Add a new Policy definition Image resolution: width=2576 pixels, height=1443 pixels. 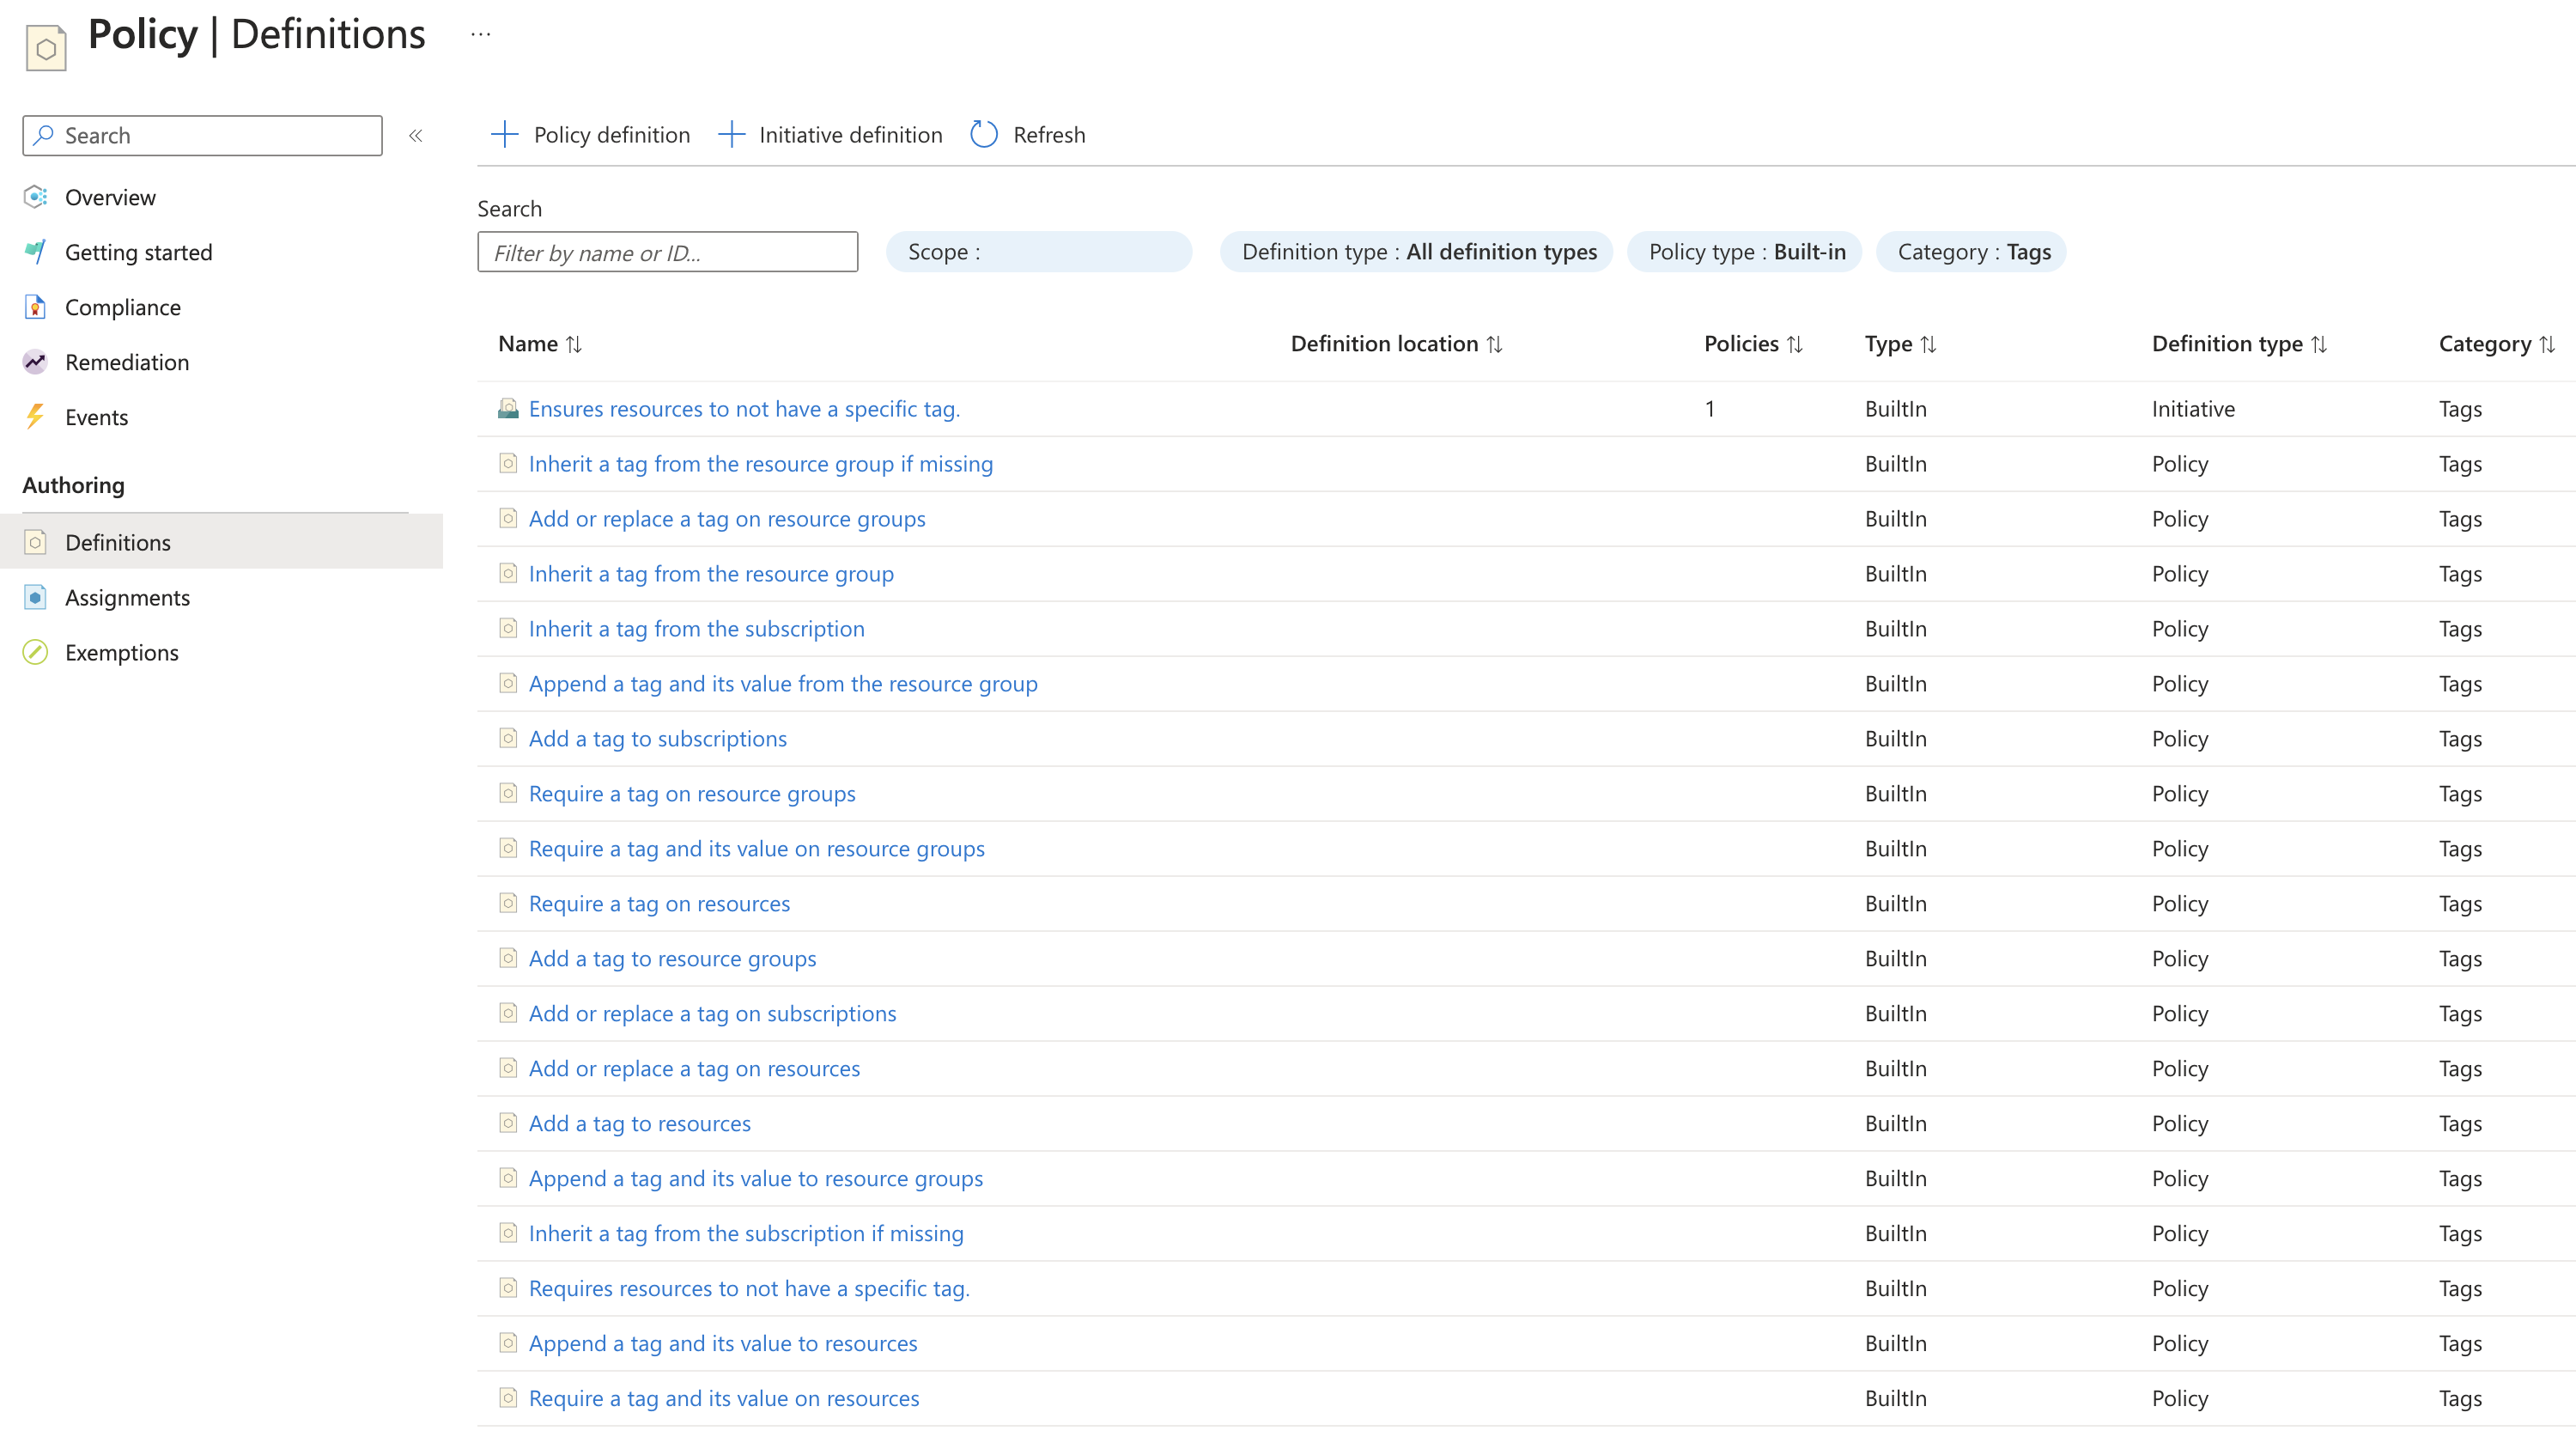pyautogui.click(x=590, y=134)
